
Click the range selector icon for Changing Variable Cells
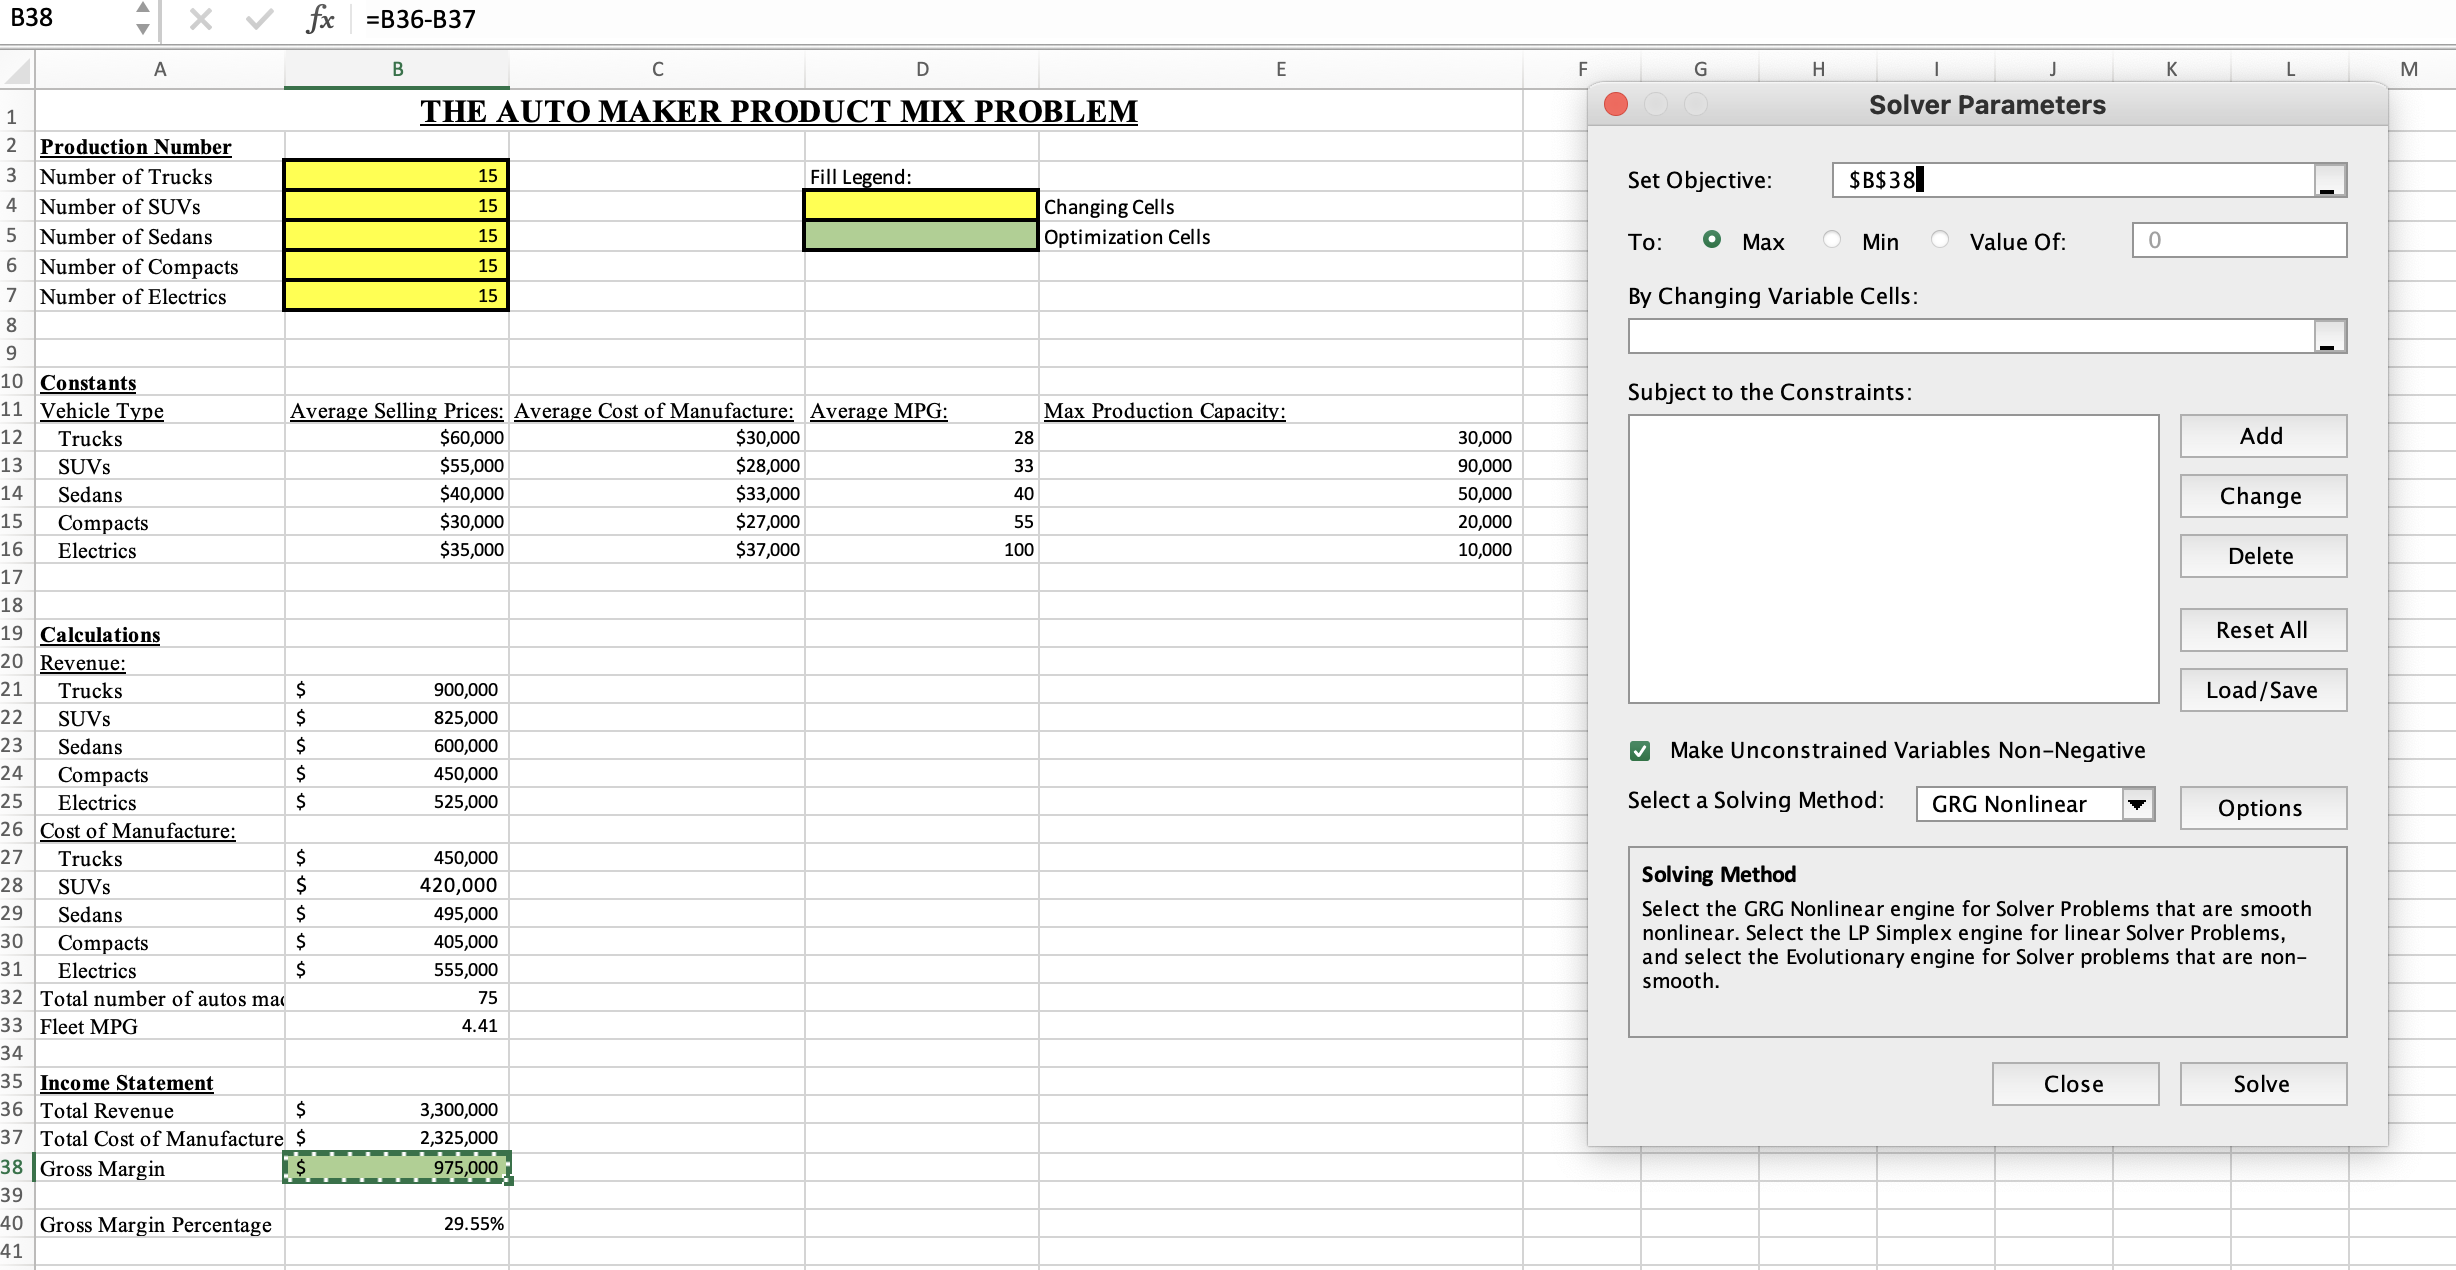(2329, 337)
